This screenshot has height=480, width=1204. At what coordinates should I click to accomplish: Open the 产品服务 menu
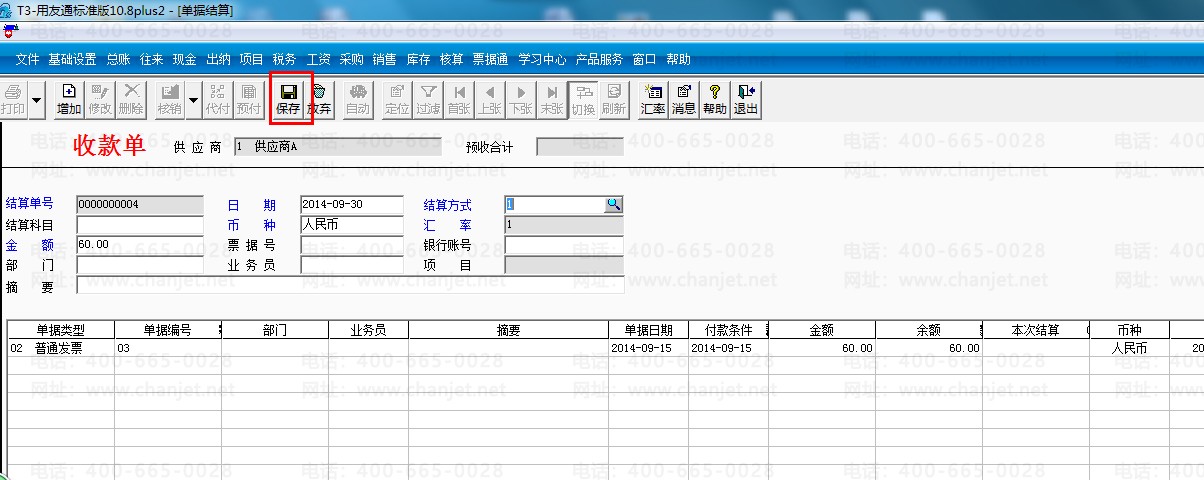(x=599, y=59)
